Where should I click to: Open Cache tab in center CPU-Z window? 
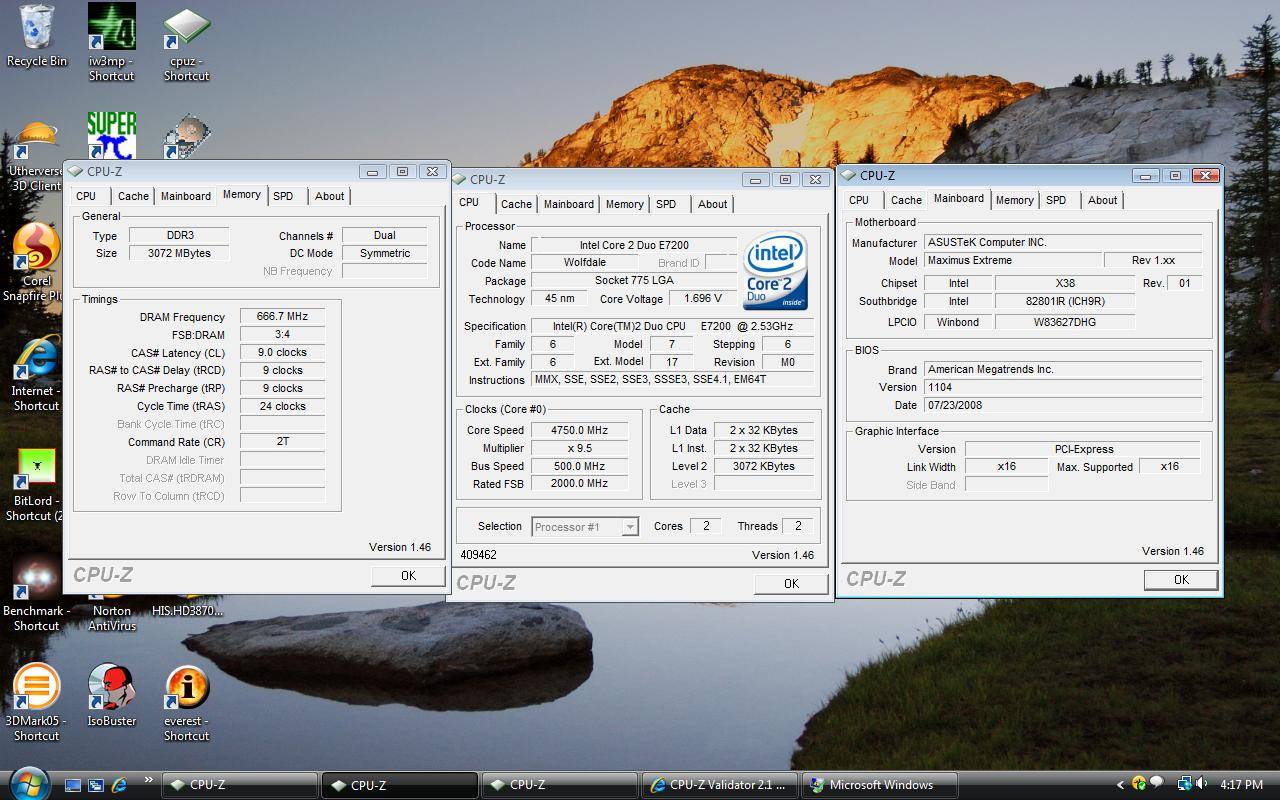coord(516,204)
